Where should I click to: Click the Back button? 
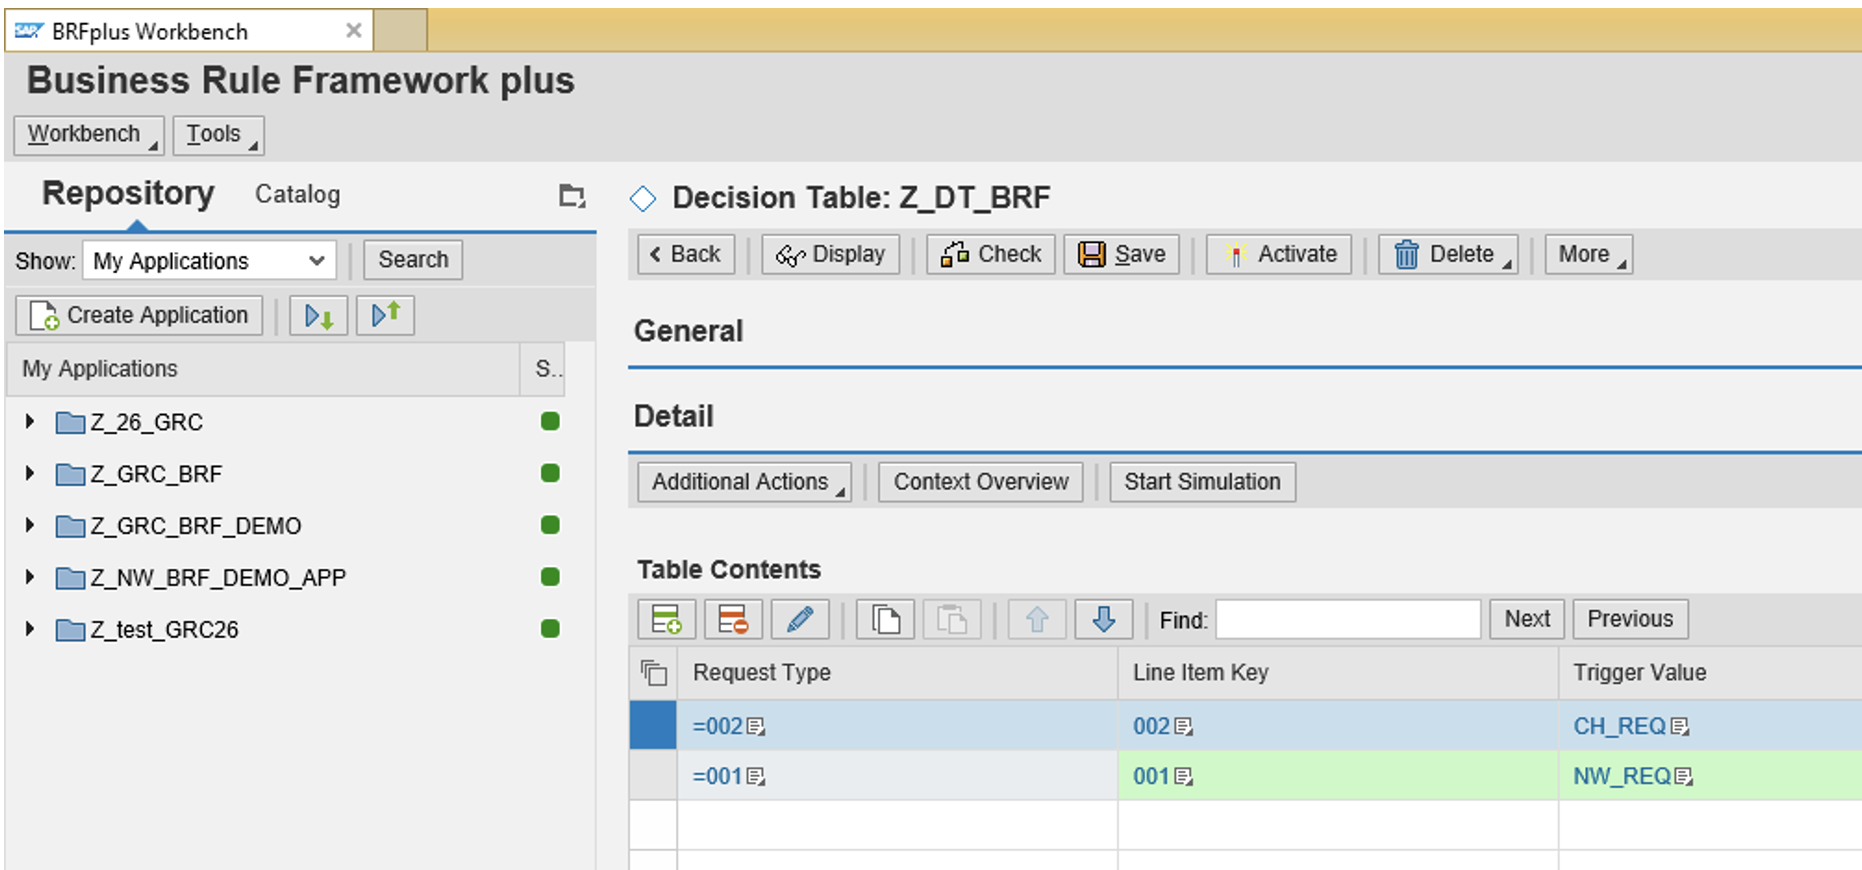(x=686, y=255)
